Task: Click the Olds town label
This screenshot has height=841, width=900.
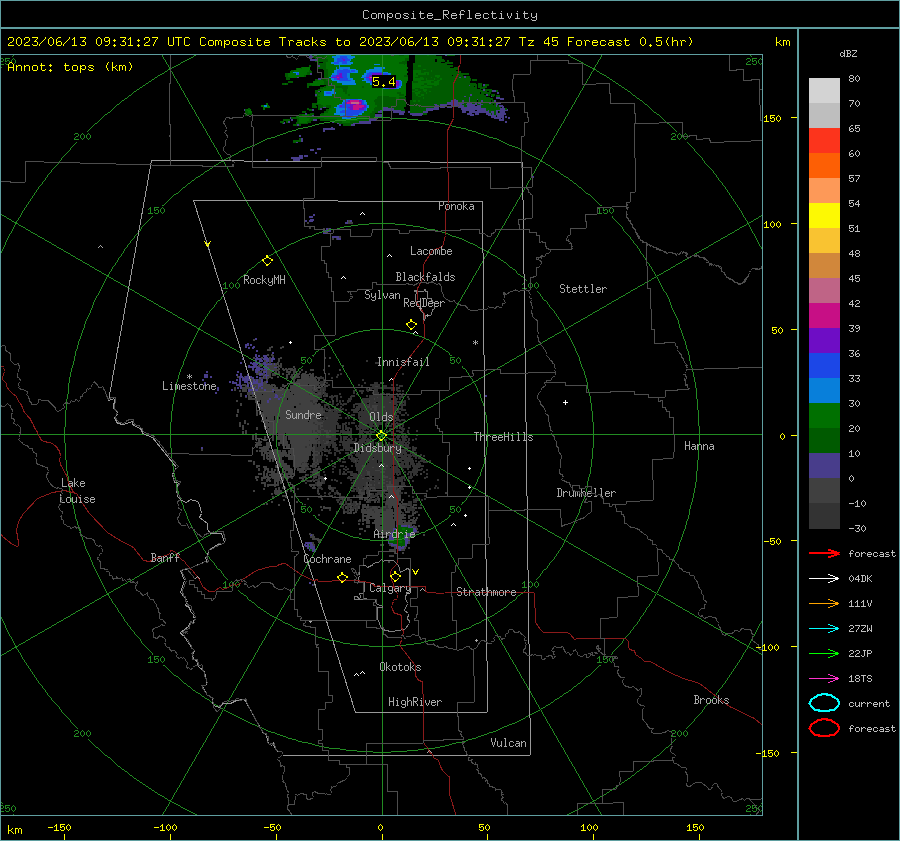Action: coord(381,417)
